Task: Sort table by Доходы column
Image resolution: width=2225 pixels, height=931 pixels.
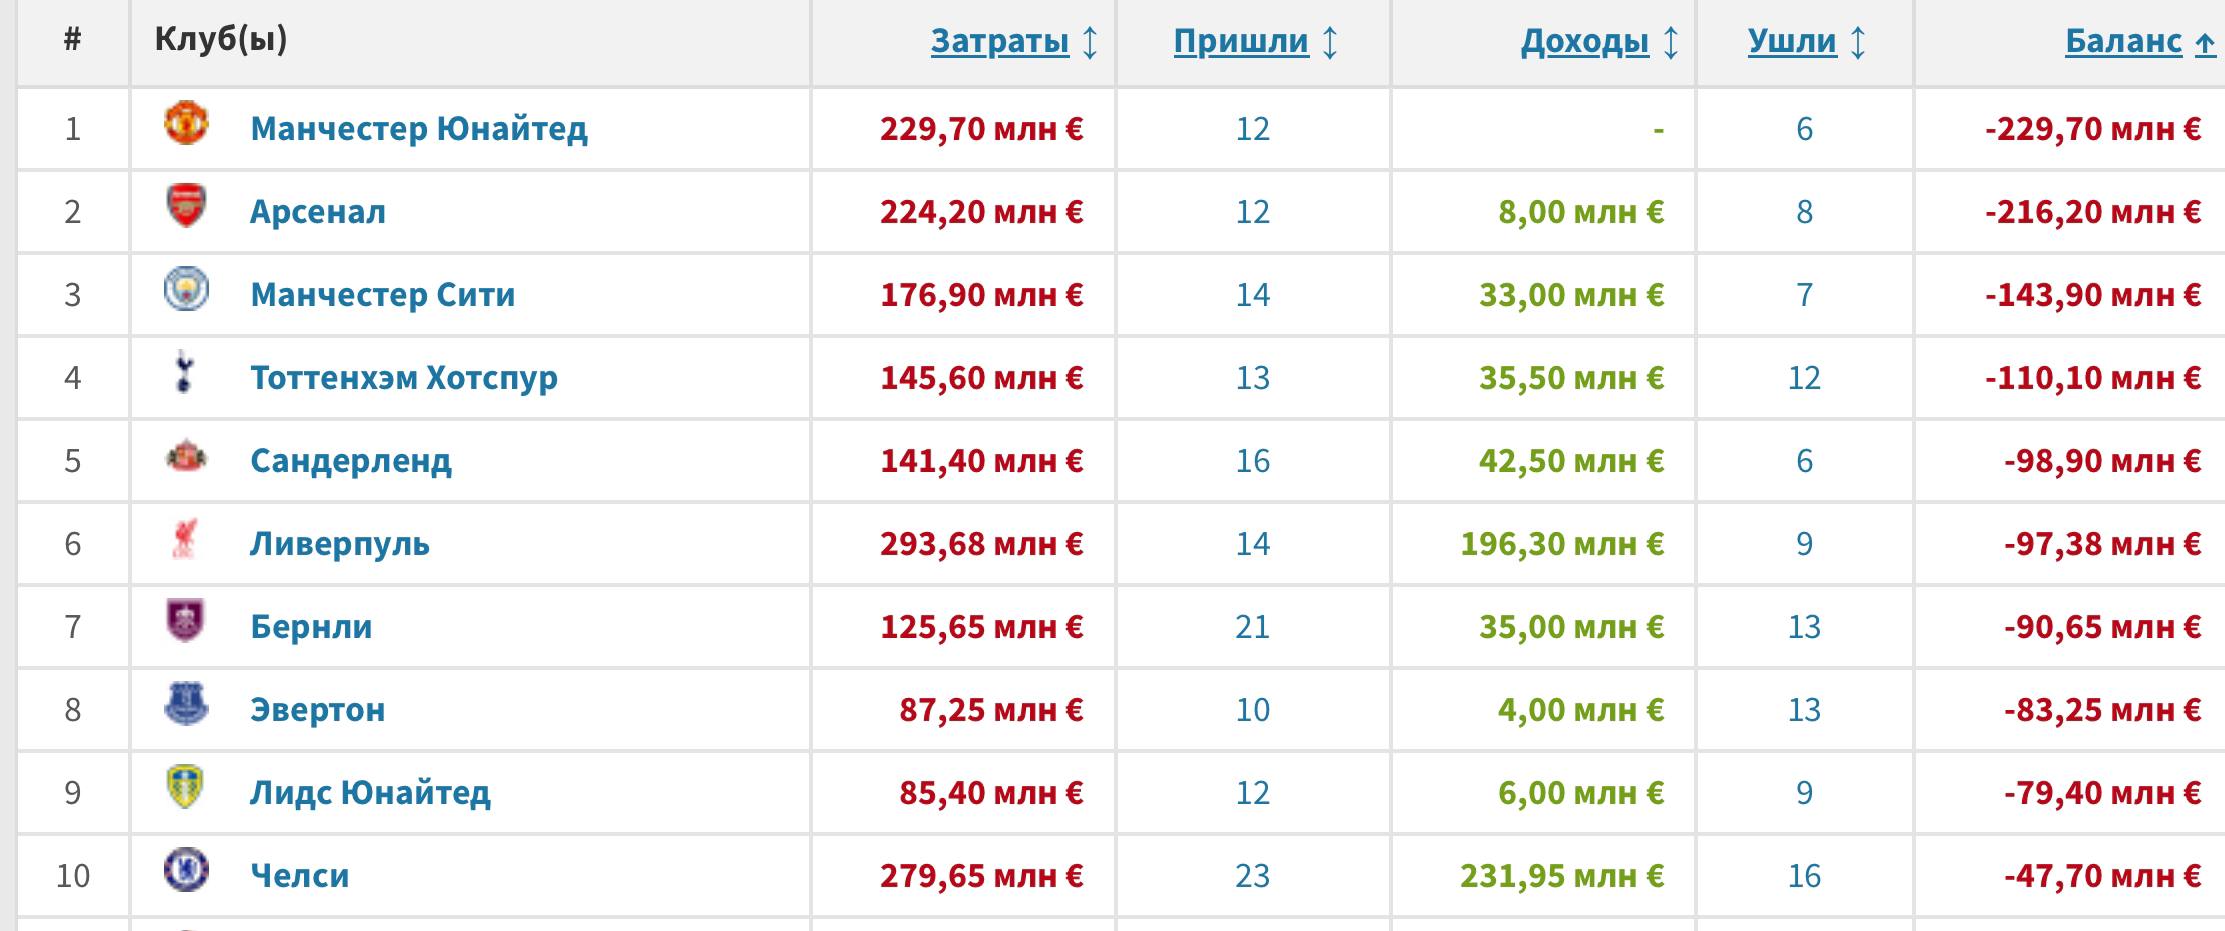Action: click(1585, 41)
